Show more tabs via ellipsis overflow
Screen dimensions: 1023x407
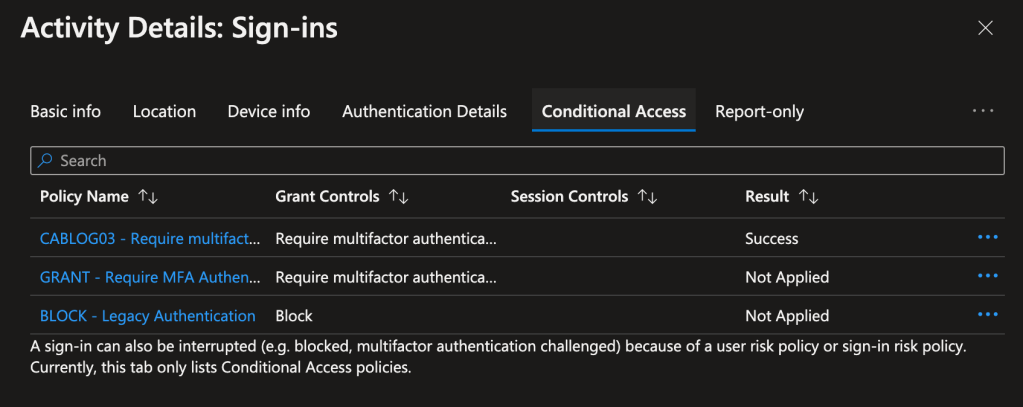point(983,111)
